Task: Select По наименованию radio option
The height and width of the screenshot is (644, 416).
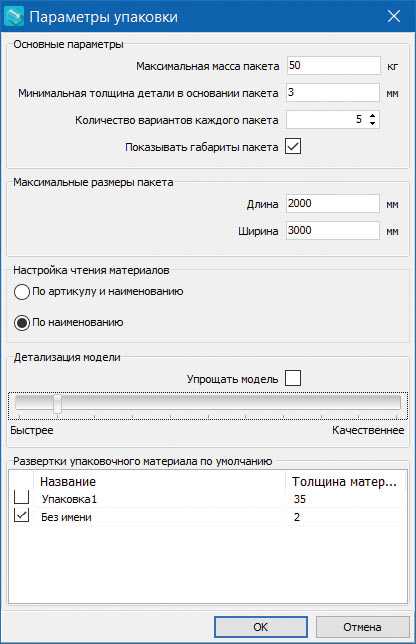Action: pyautogui.click(x=21, y=323)
